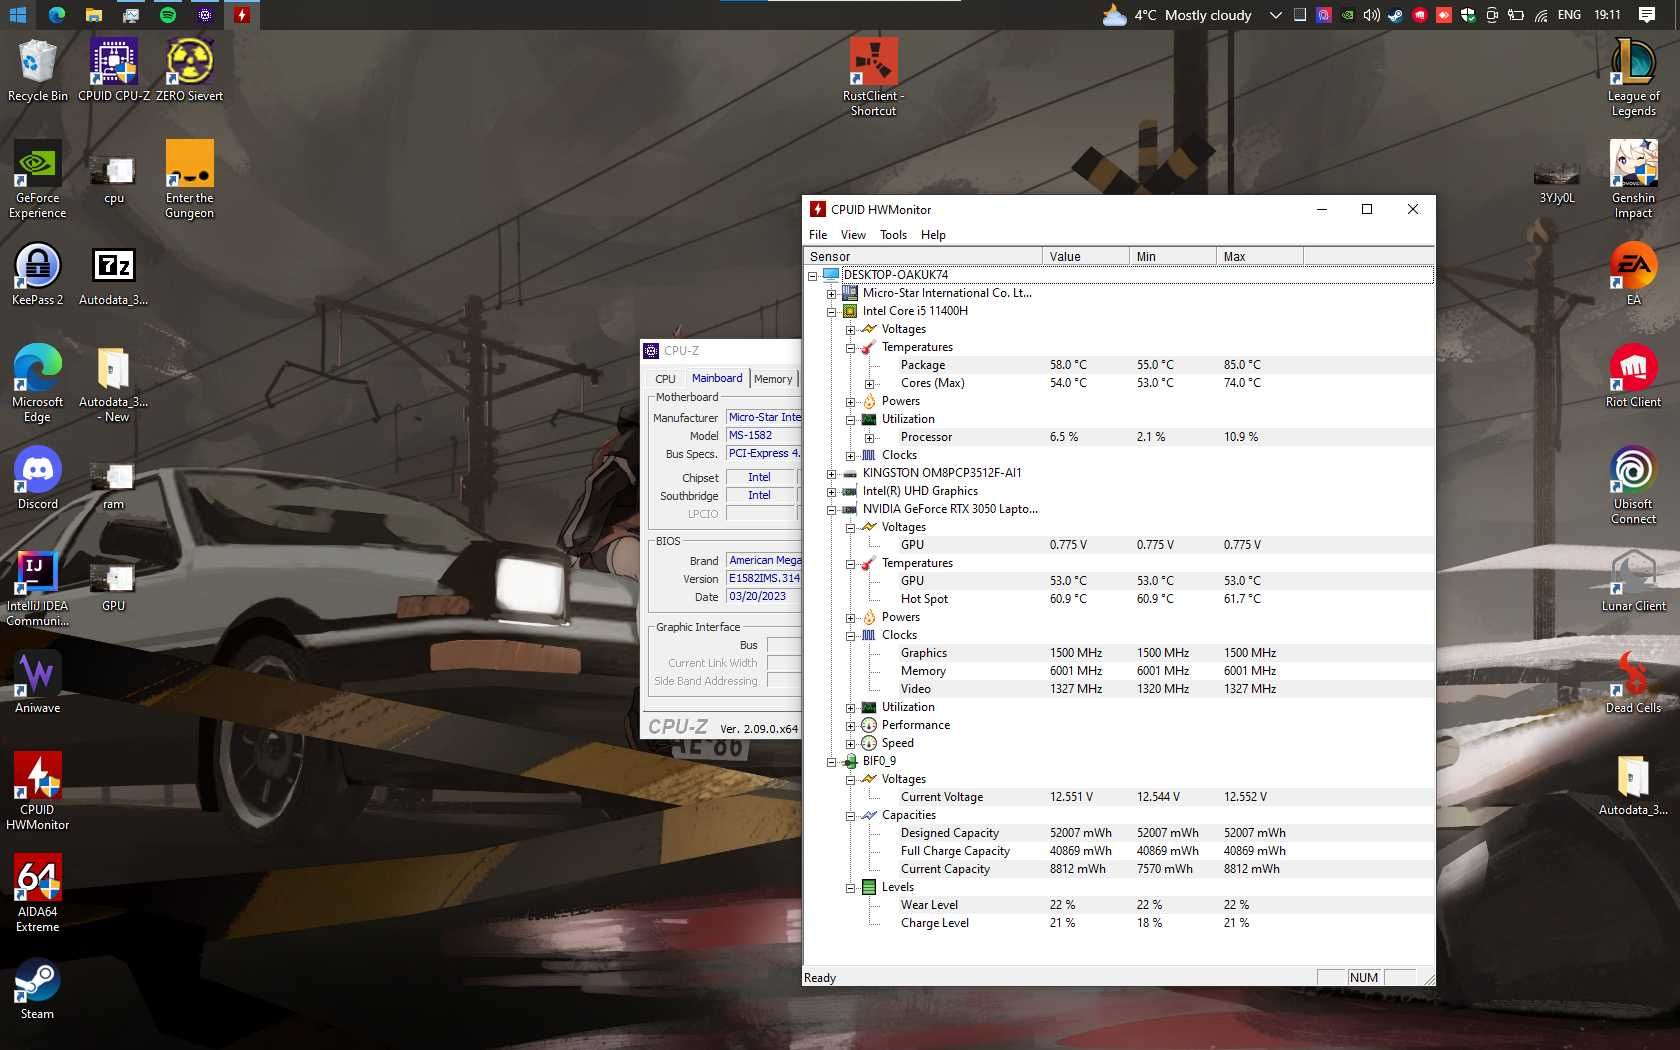Open the ZERO Sievert desktop shortcut
This screenshot has height=1050, width=1680.
[189, 70]
